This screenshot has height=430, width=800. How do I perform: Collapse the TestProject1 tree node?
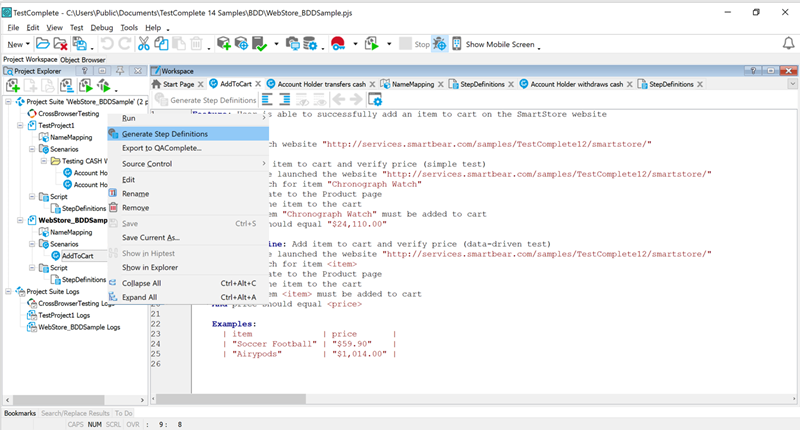(20, 125)
